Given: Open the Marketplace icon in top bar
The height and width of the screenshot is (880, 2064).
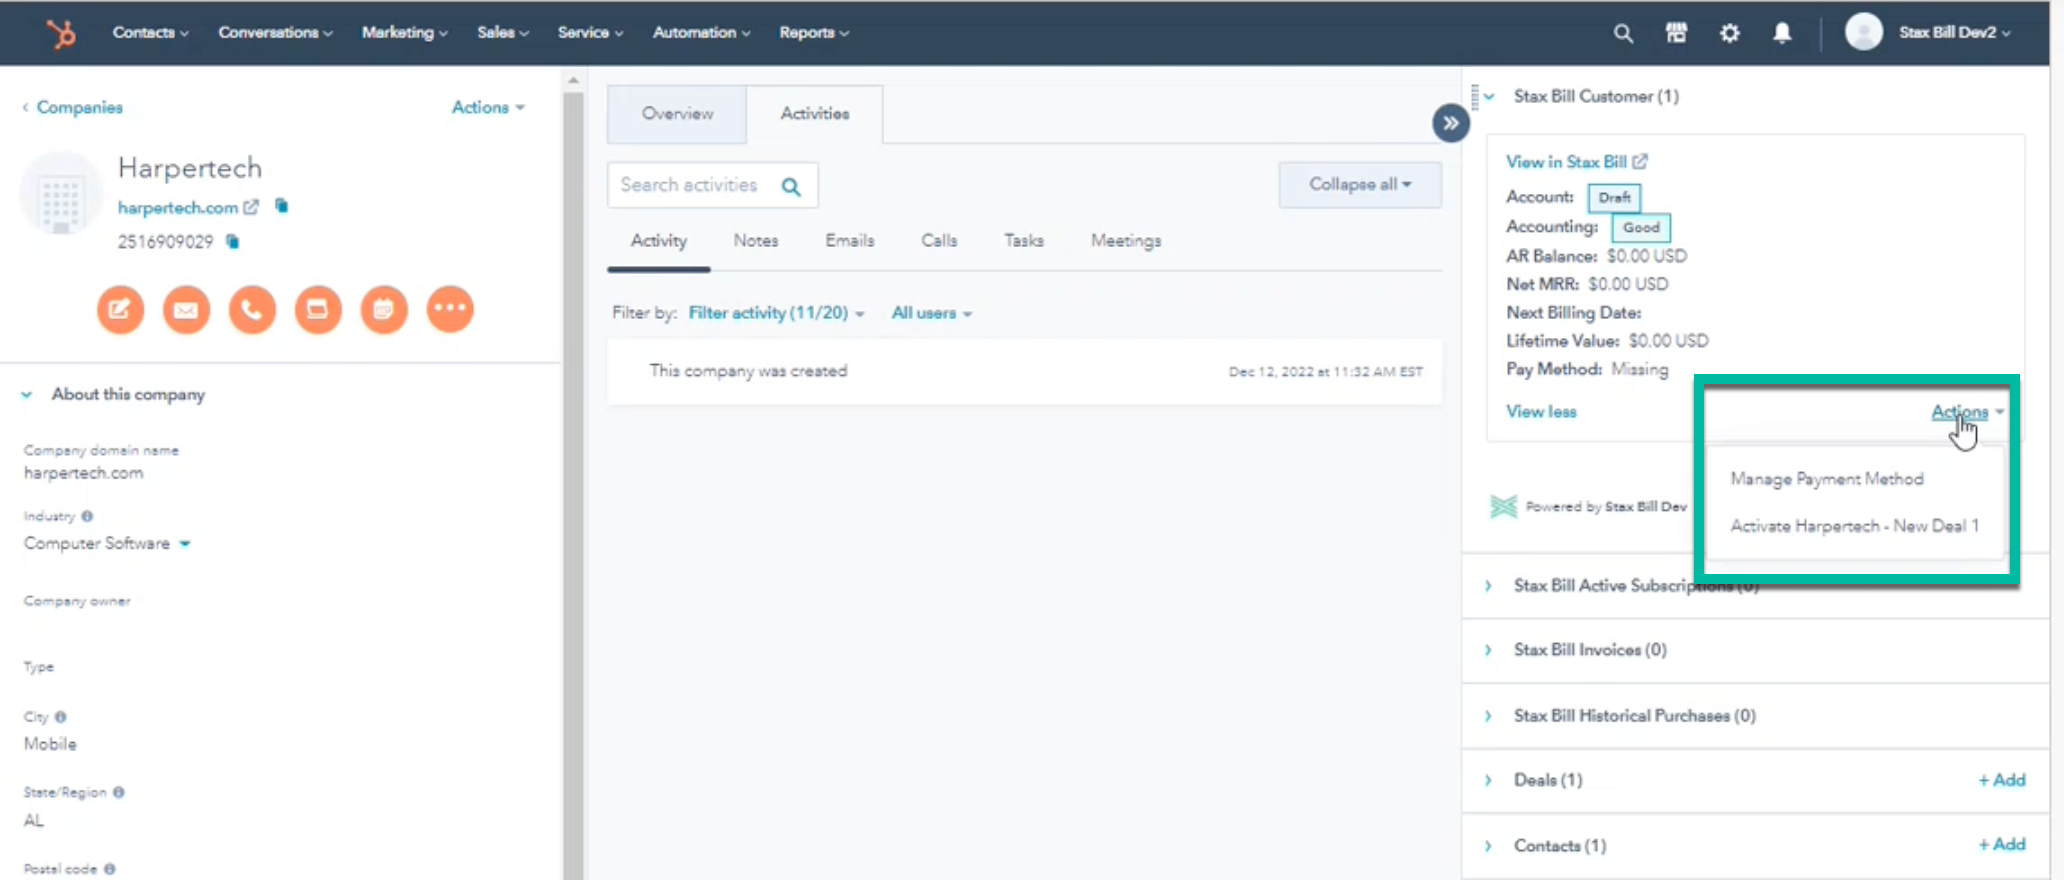Looking at the screenshot, I should pyautogui.click(x=1676, y=33).
